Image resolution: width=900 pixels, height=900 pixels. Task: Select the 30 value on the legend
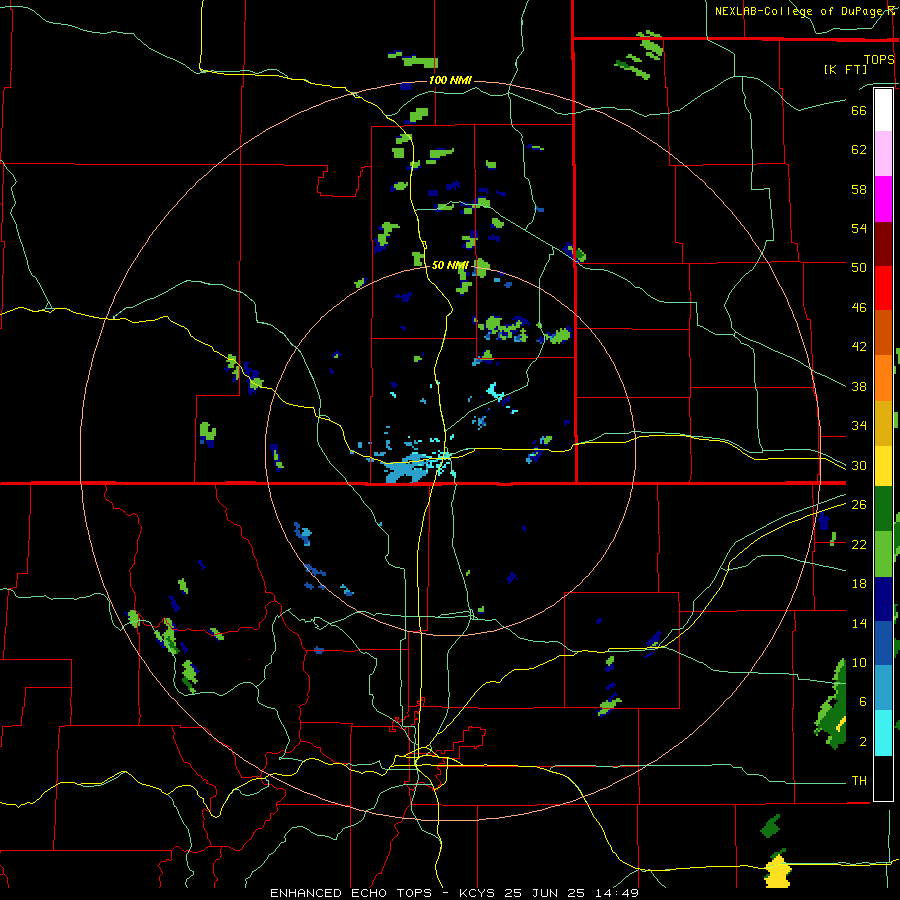pyautogui.click(x=859, y=465)
